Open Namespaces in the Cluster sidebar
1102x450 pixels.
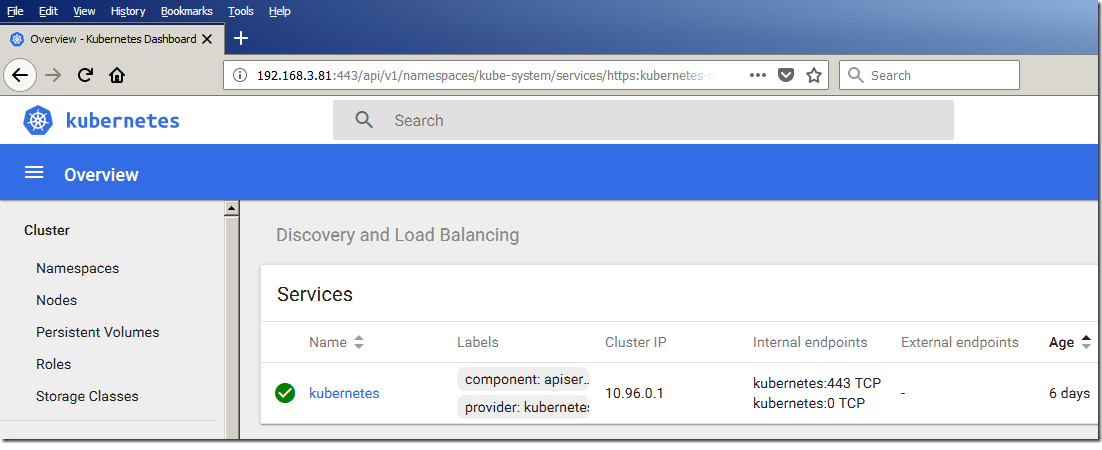coord(77,269)
